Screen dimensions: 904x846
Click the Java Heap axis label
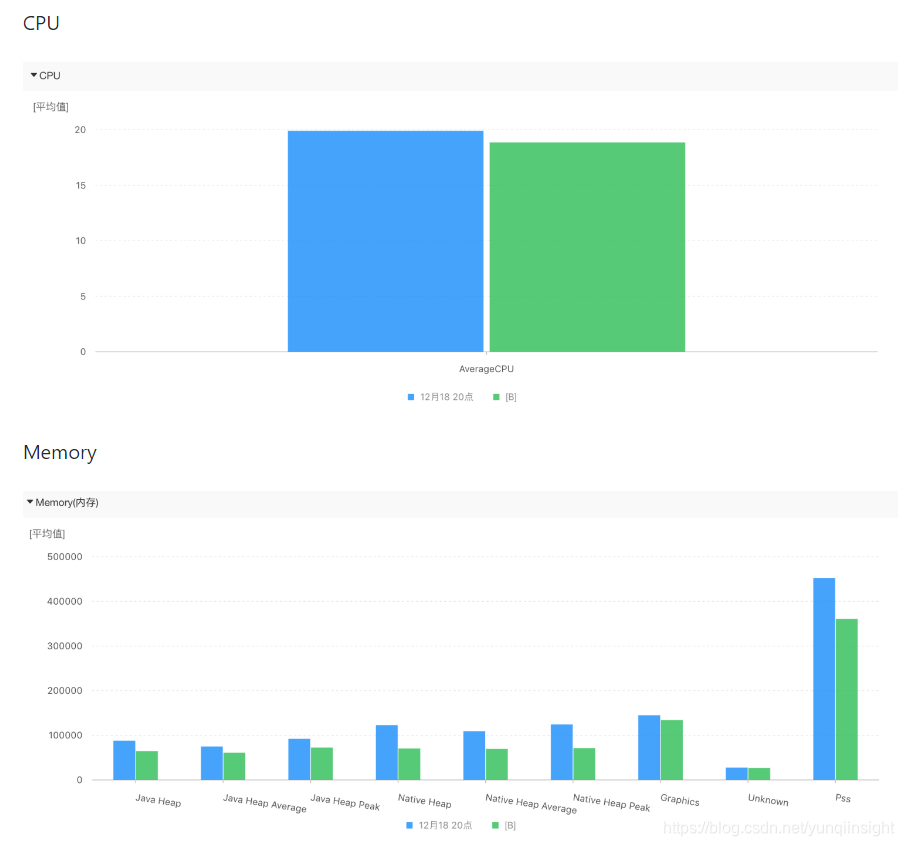158,800
